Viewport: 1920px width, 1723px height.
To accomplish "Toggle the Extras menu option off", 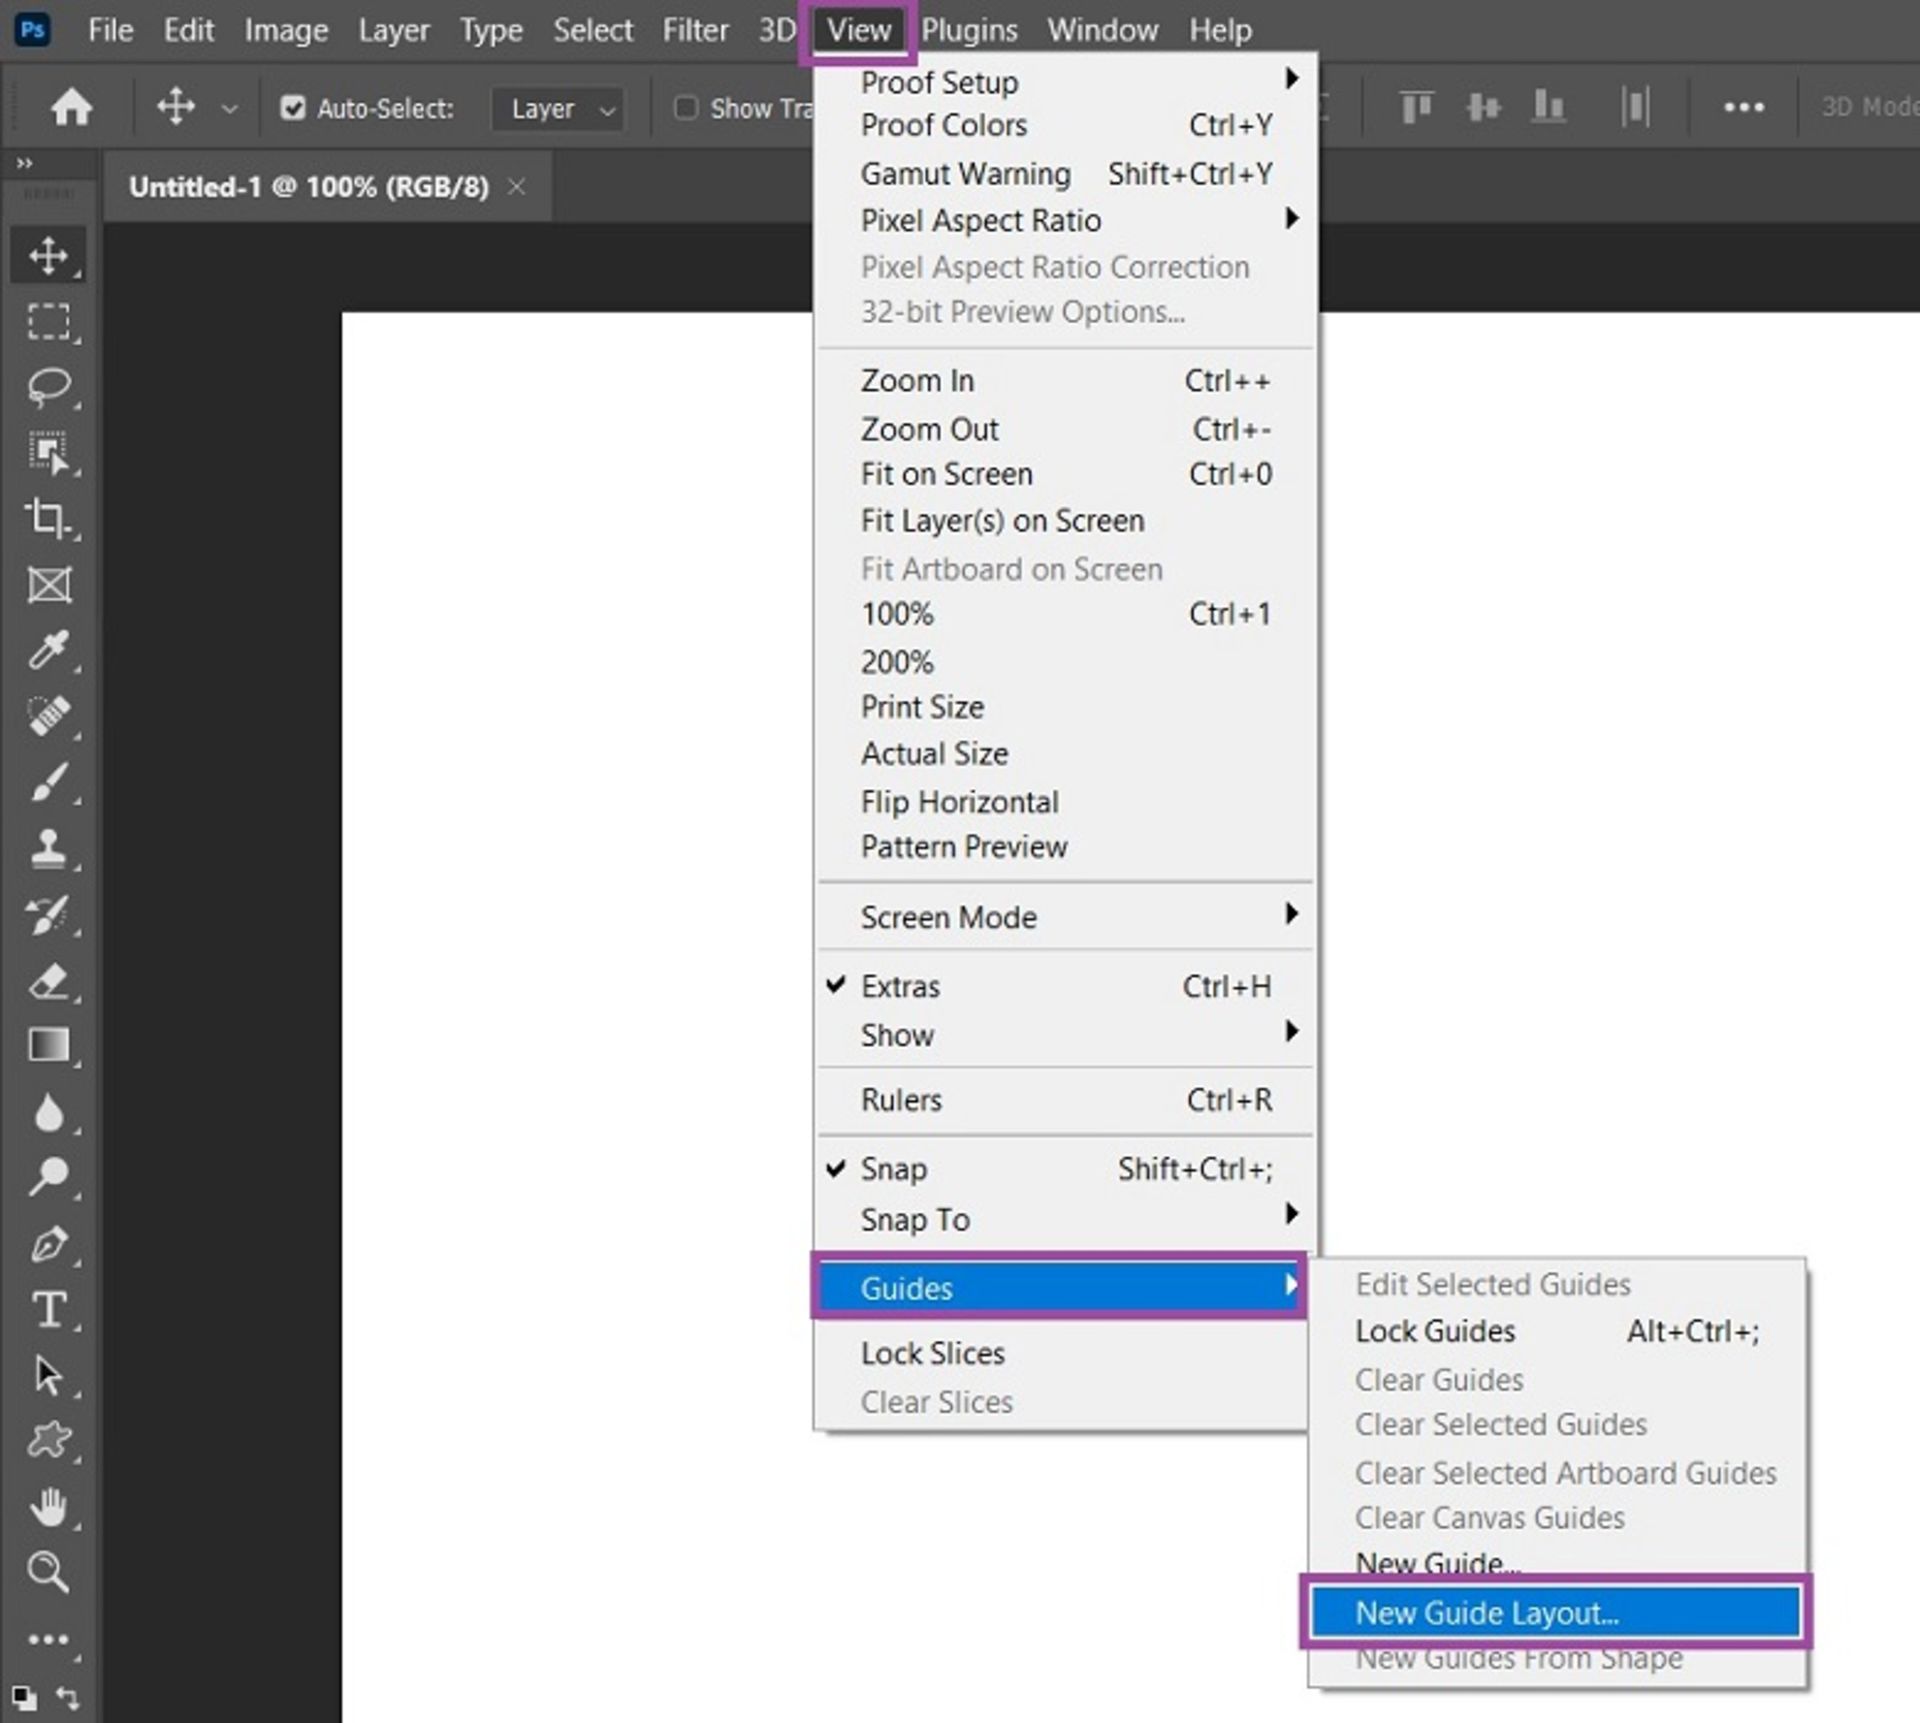I will click(900, 987).
